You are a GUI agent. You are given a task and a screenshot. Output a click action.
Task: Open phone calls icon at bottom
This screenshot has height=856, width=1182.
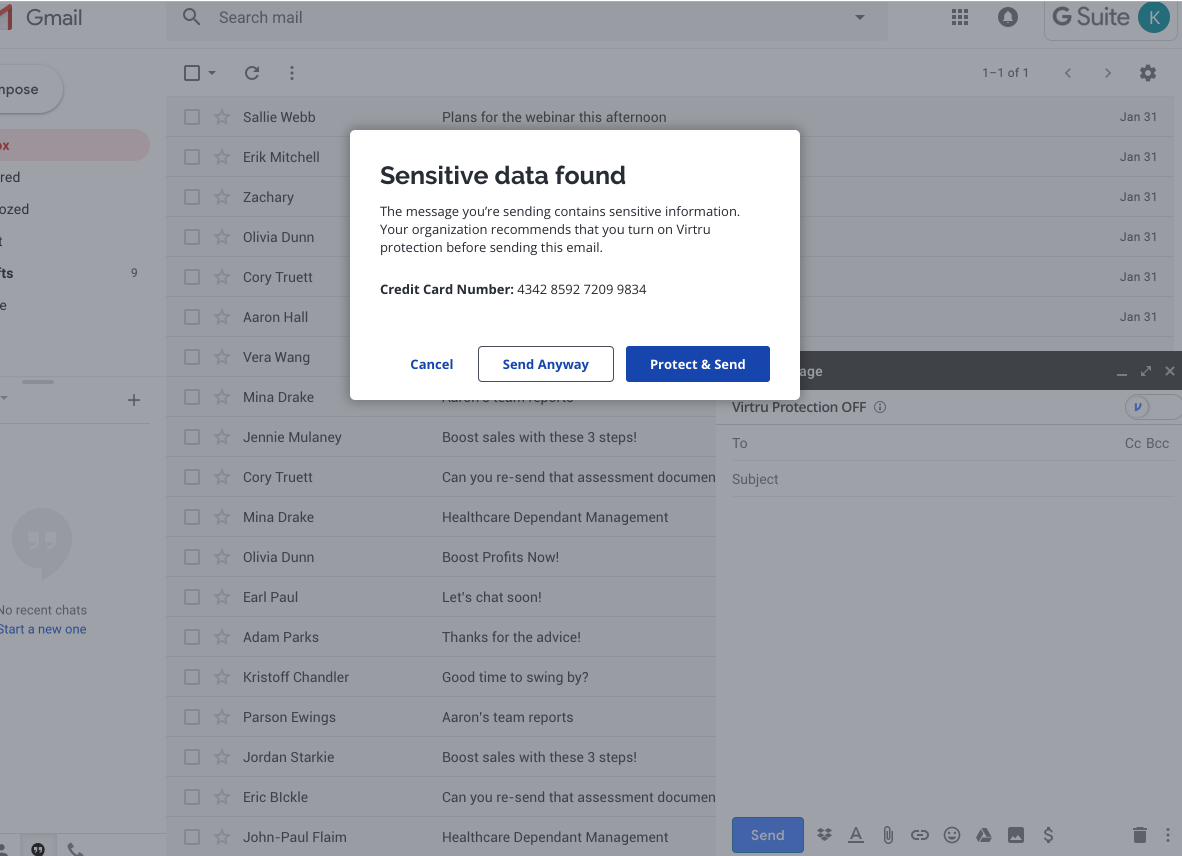click(x=75, y=849)
